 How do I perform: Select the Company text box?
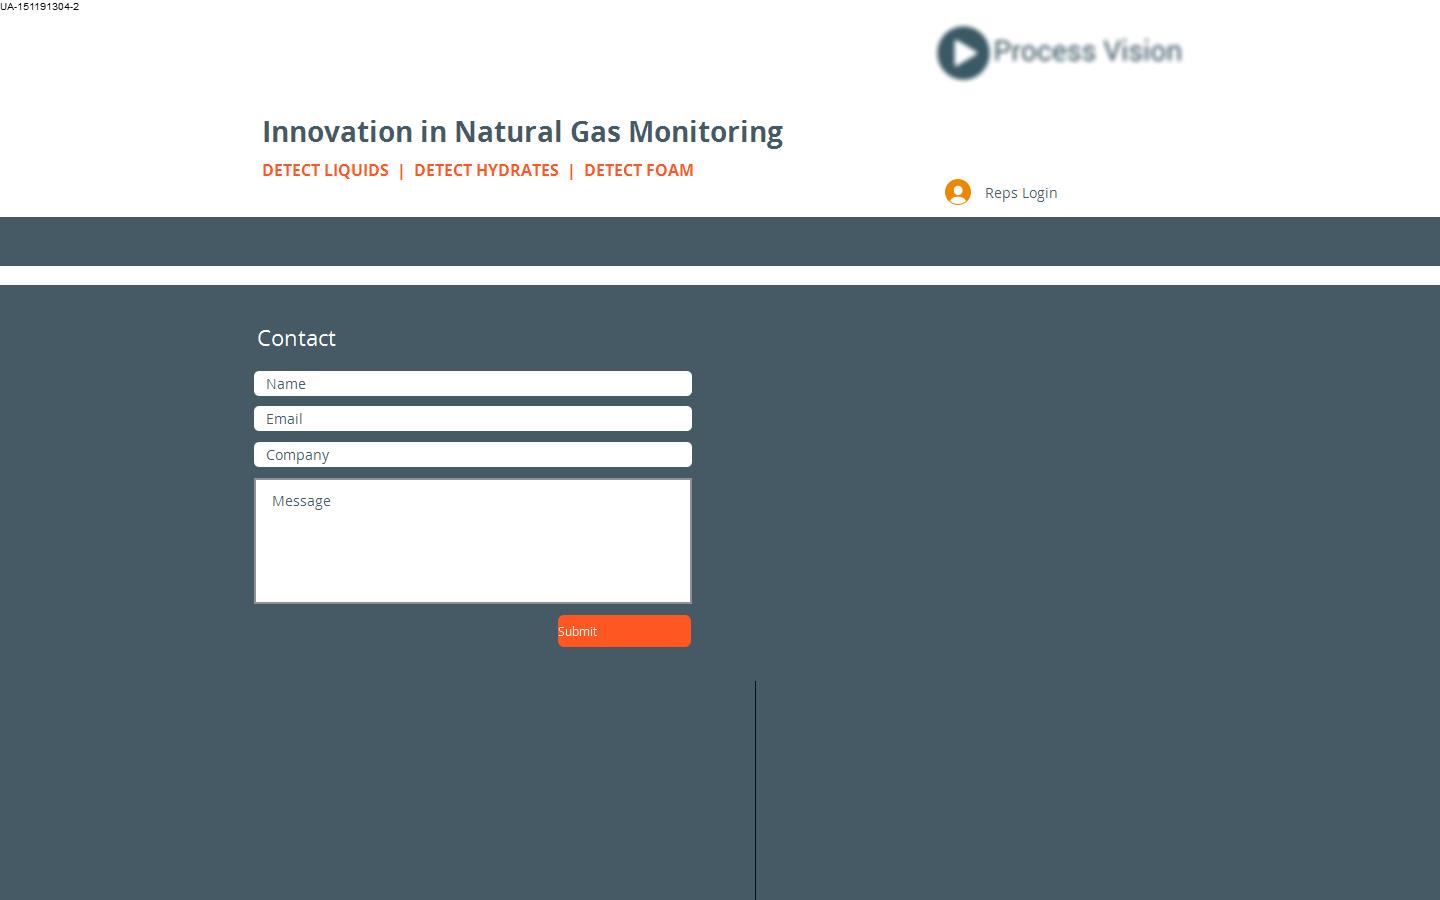(x=472, y=455)
